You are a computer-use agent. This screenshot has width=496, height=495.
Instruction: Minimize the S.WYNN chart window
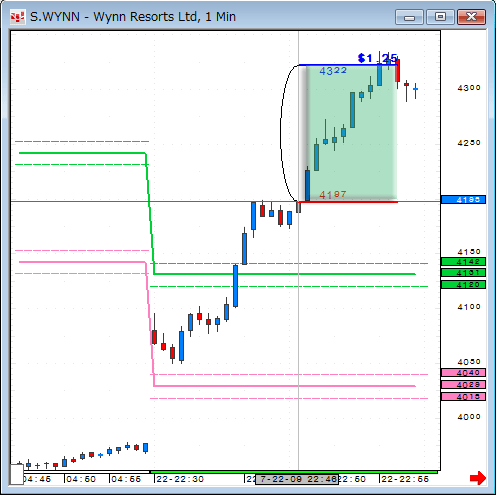click(409, 17)
